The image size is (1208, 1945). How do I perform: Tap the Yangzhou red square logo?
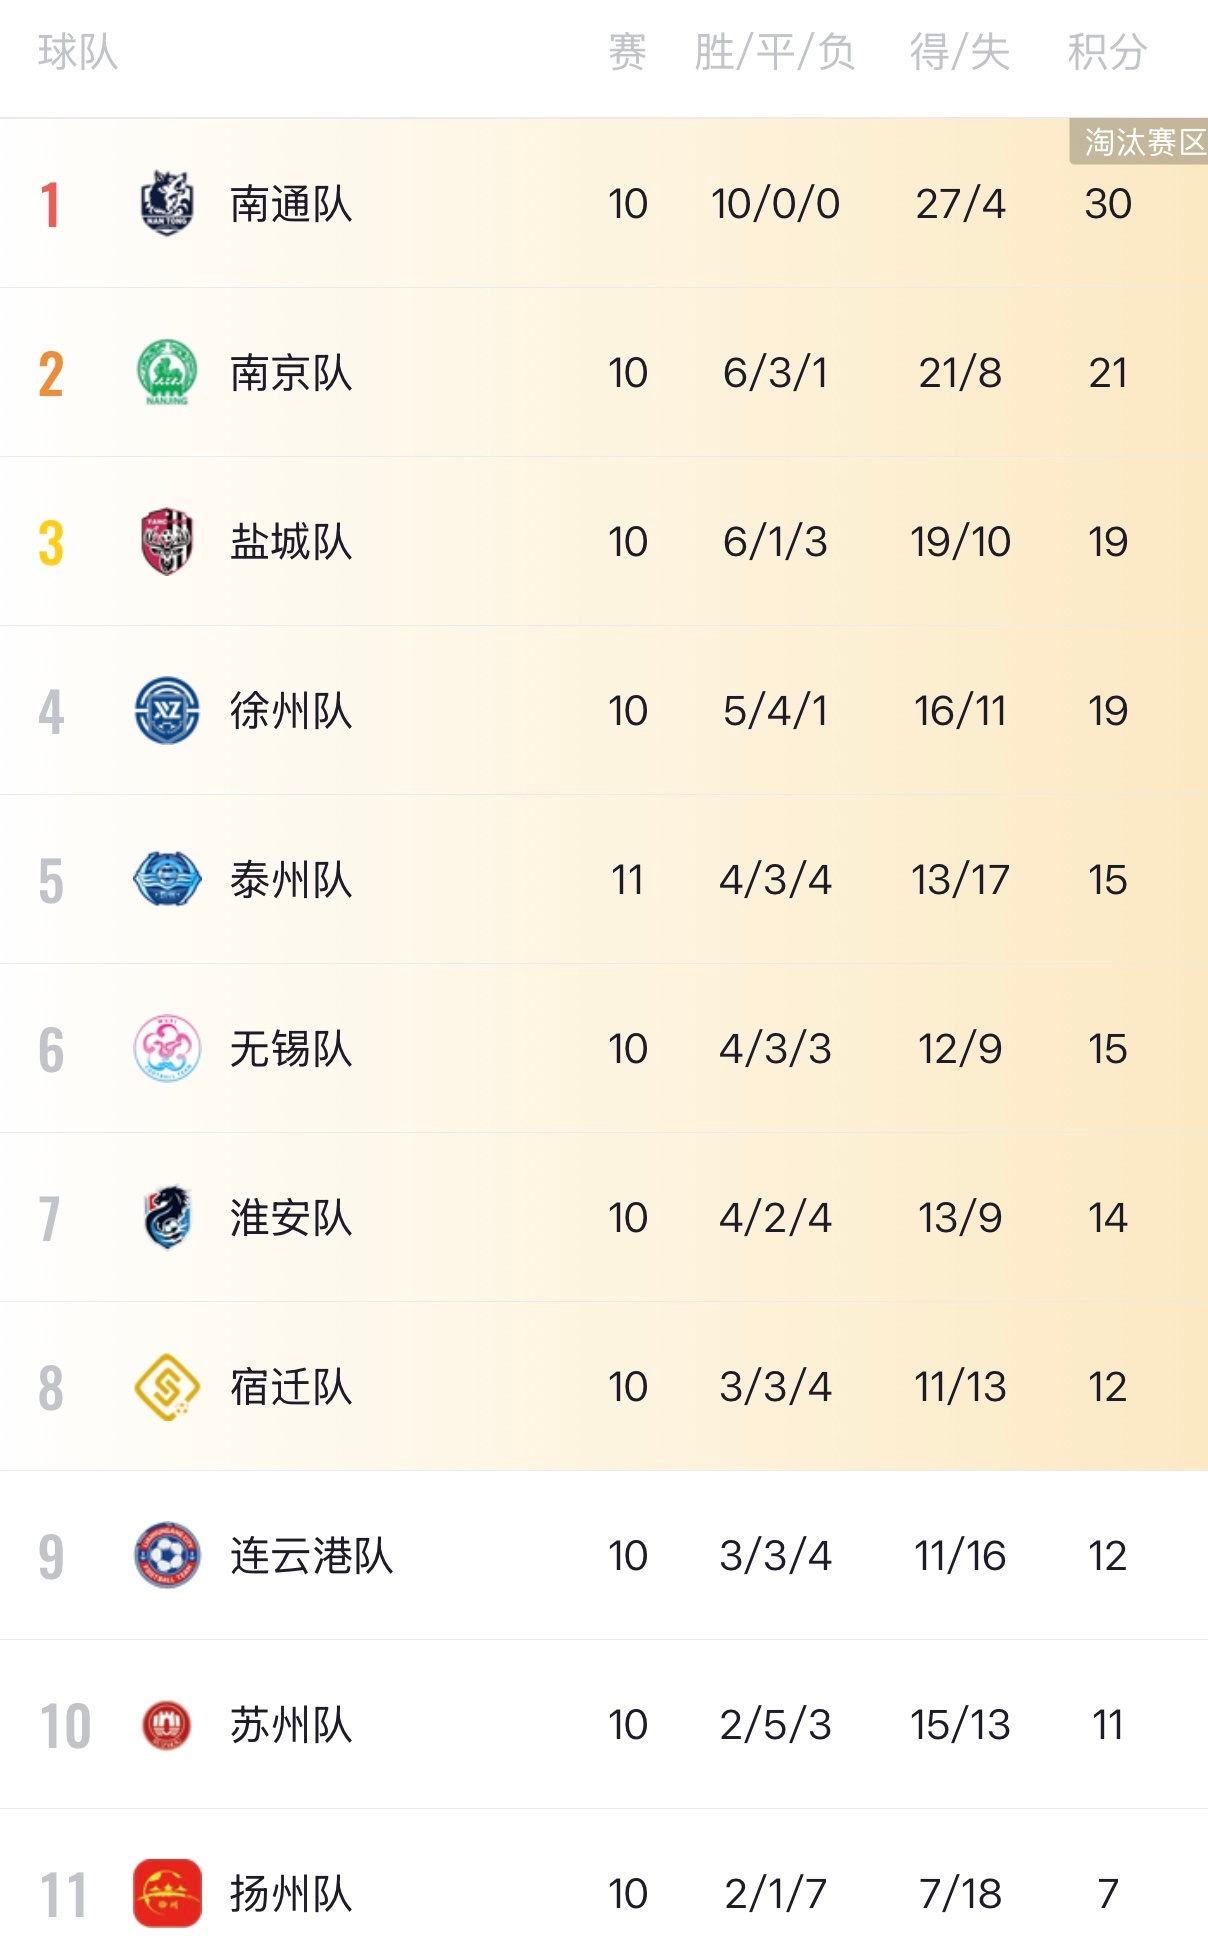click(167, 1893)
